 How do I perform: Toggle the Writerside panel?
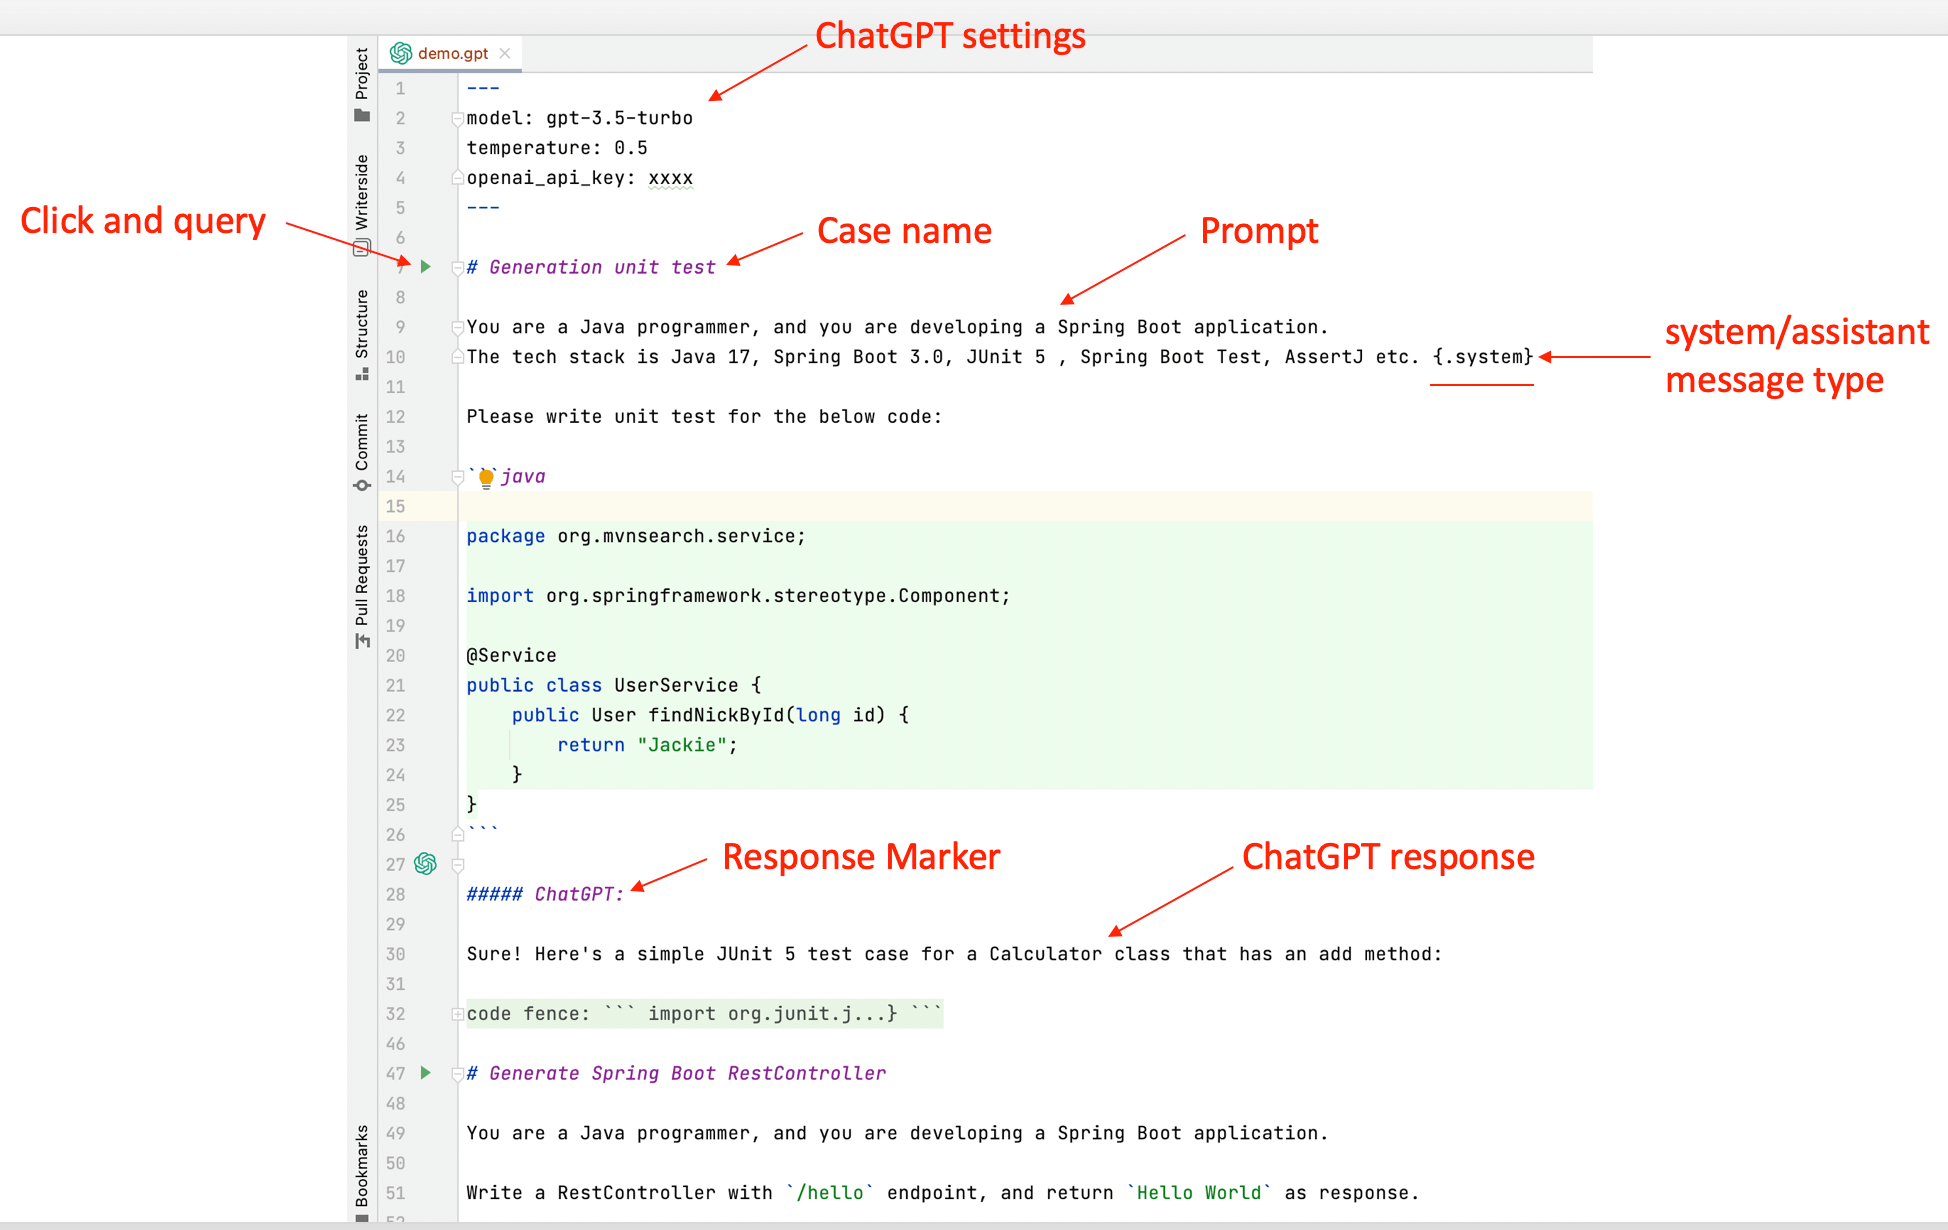[362, 190]
